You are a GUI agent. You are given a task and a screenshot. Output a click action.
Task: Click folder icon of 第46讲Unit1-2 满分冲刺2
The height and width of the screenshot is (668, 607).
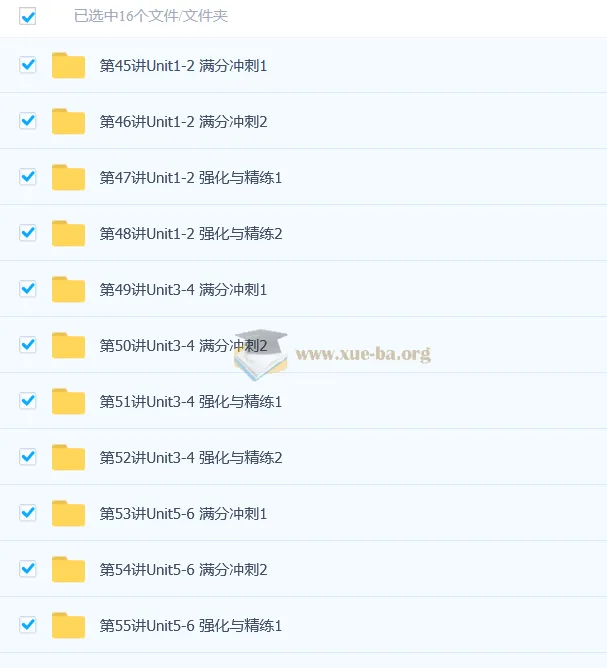coord(68,121)
